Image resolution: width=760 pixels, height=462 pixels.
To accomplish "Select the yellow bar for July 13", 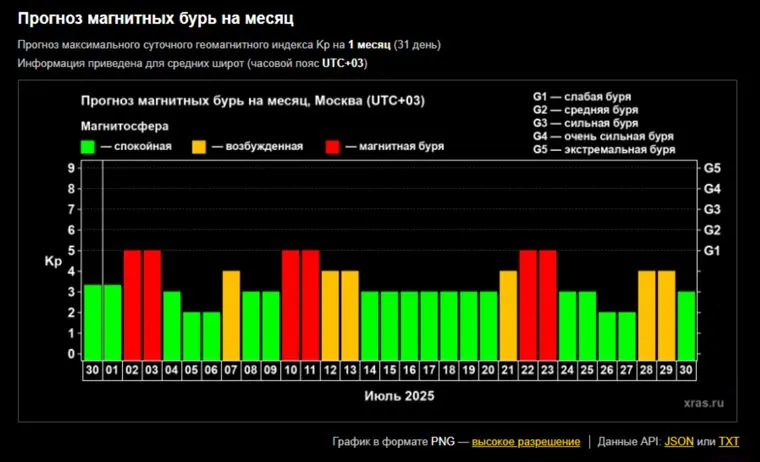I will click(x=350, y=315).
